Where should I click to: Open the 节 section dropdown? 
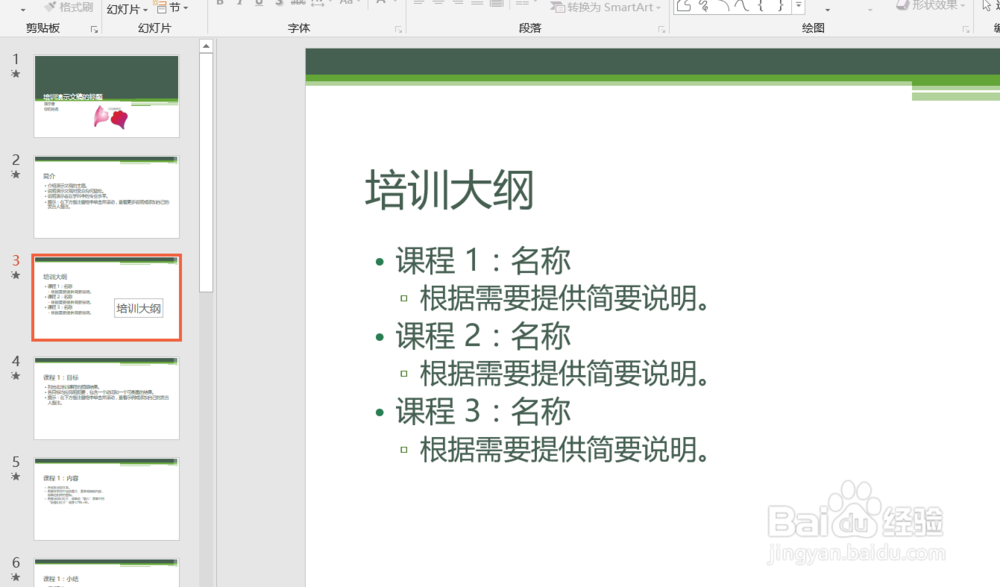click(x=172, y=8)
